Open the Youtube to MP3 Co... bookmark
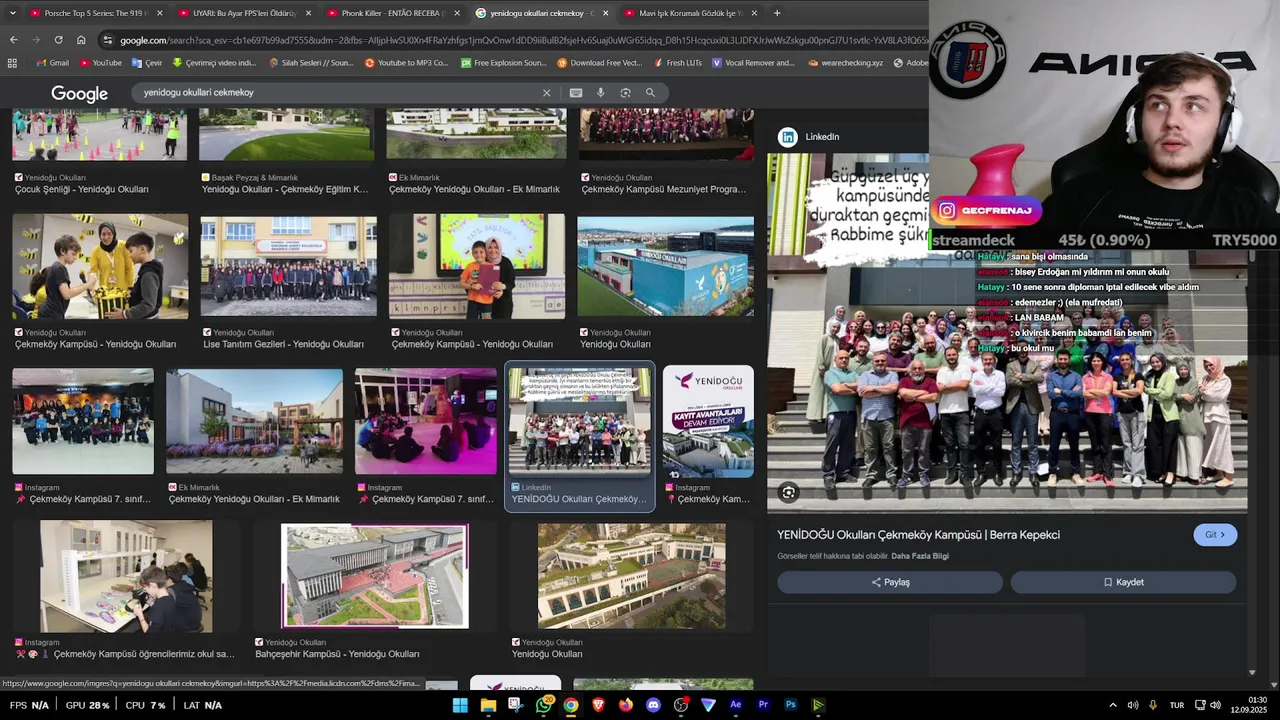The height and width of the screenshot is (720, 1280). pos(407,63)
